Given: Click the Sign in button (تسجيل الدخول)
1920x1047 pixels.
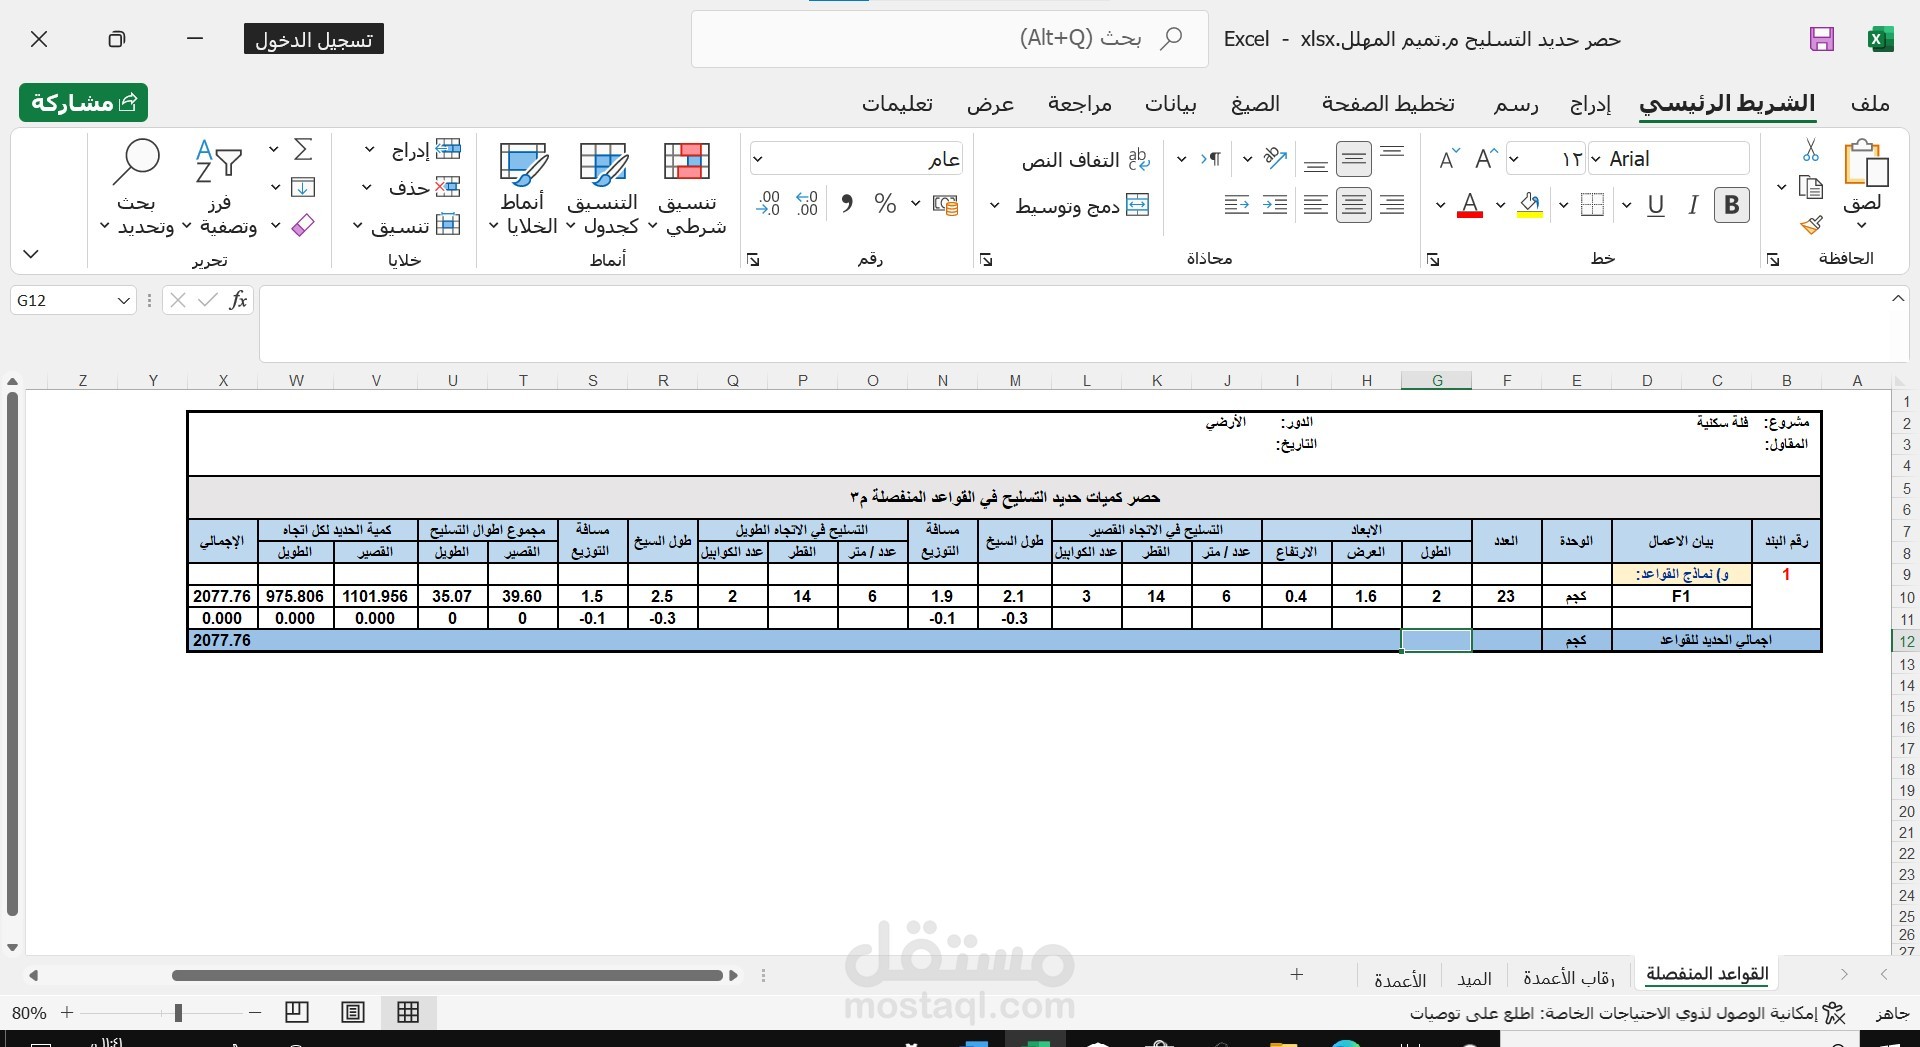Looking at the screenshot, I should click(x=313, y=39).
